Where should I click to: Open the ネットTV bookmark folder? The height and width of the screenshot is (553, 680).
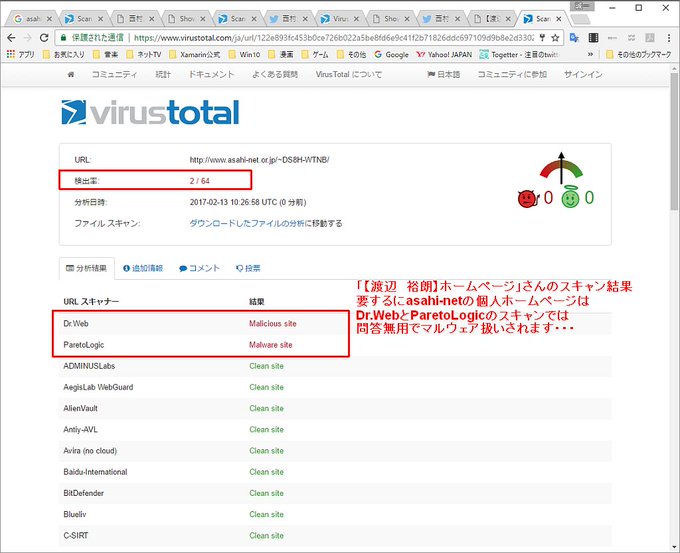point(144,55)
